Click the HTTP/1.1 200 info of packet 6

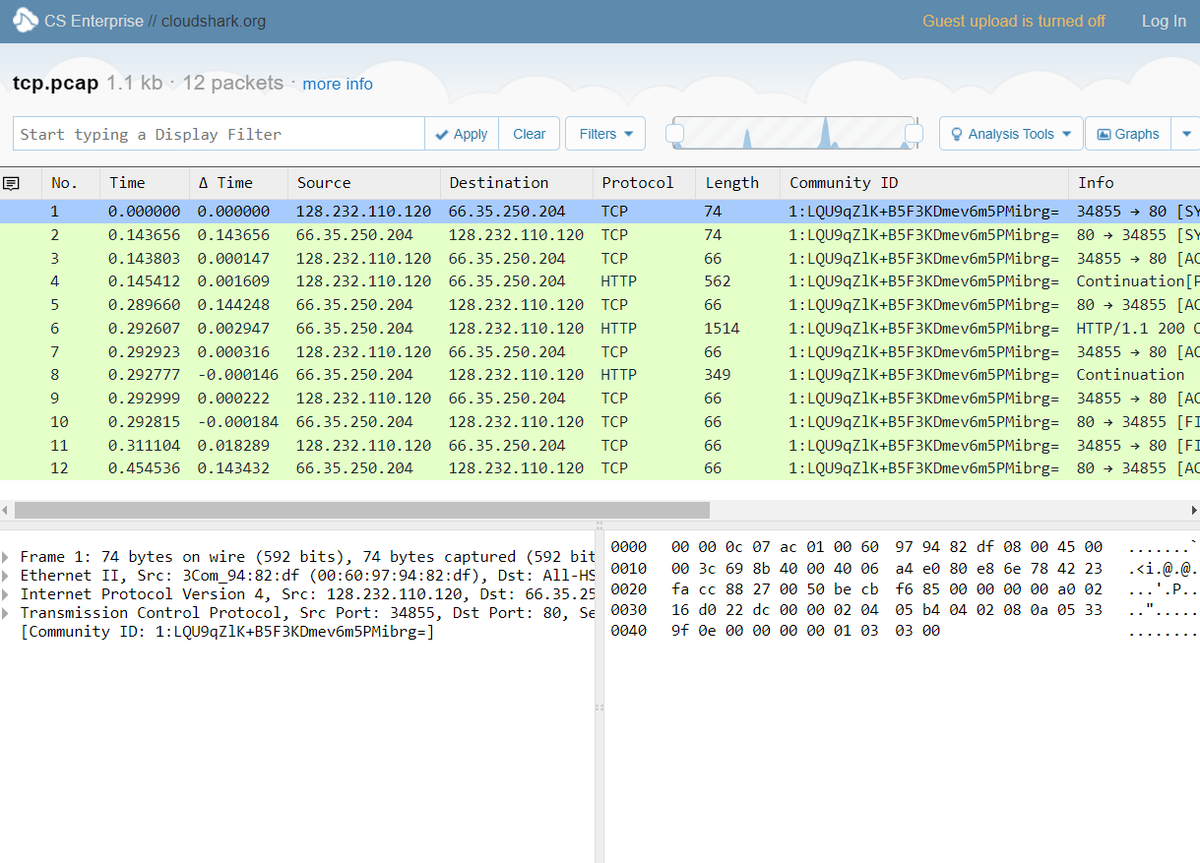(x=1138, y=328)
